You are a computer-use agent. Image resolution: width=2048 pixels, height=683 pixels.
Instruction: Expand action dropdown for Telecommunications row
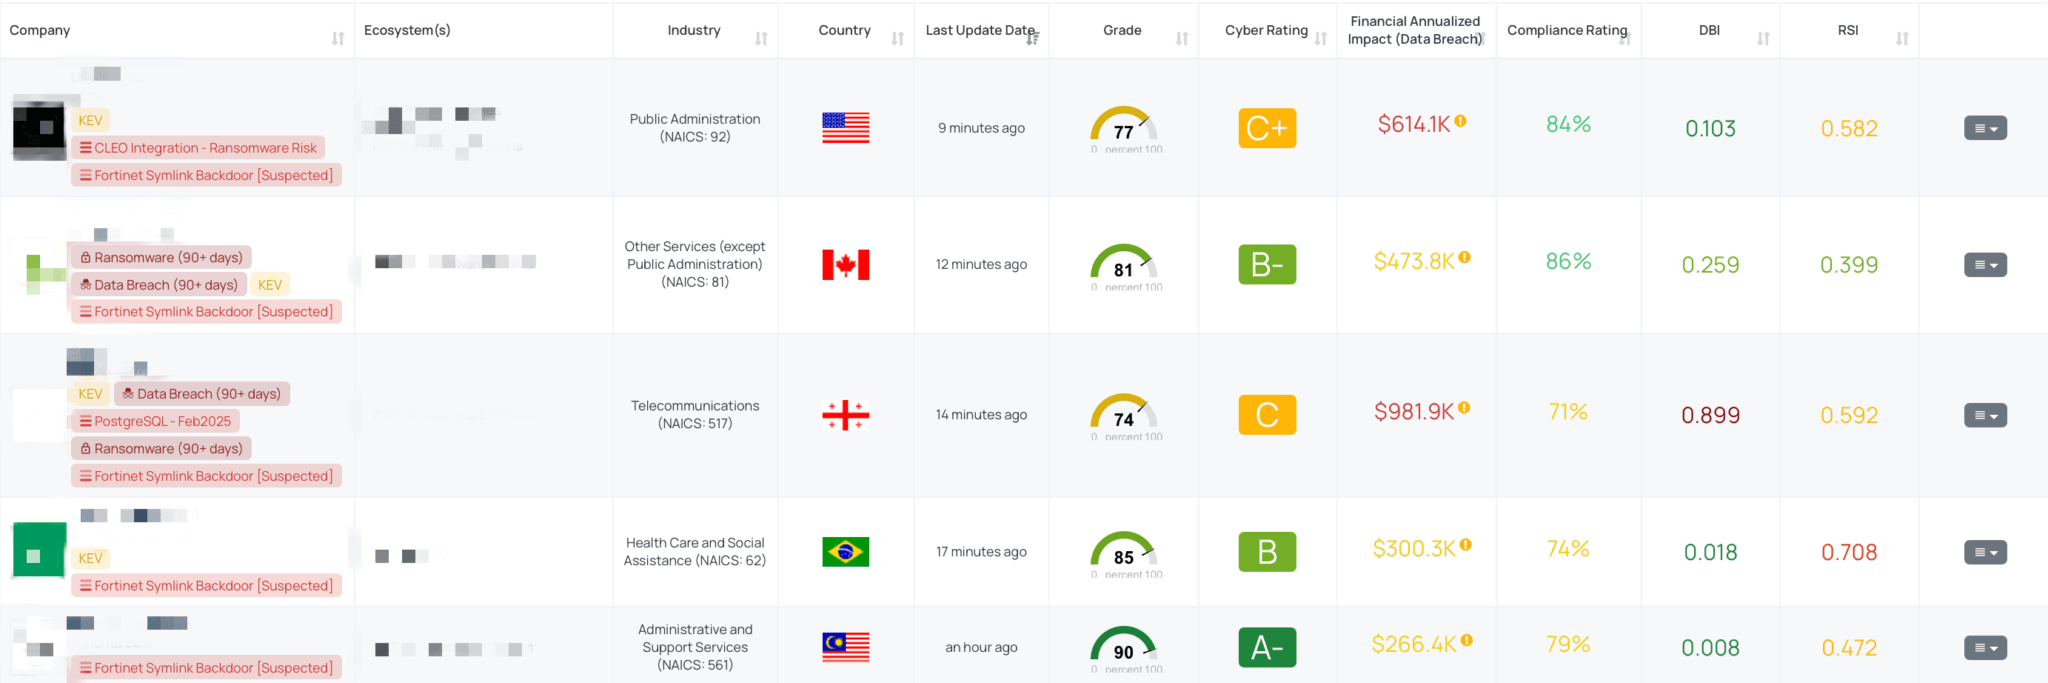(x=1985, y=415)
